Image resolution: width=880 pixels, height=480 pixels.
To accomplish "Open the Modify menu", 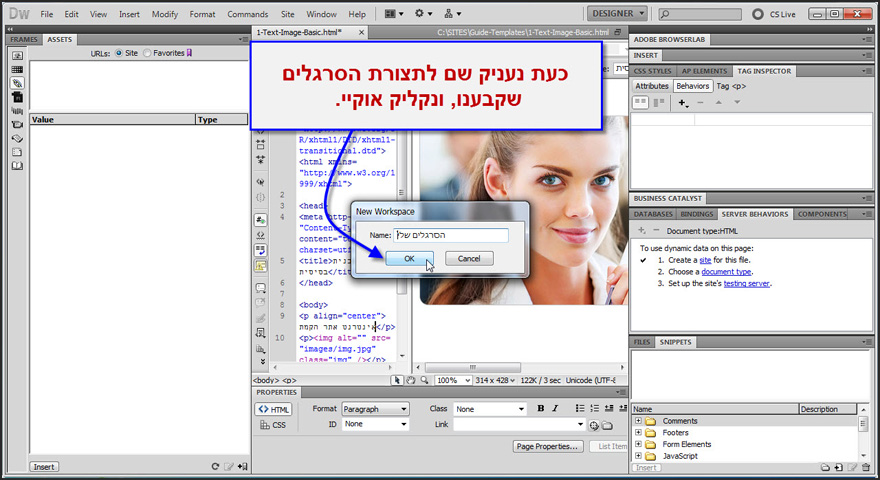I will 164,14.
